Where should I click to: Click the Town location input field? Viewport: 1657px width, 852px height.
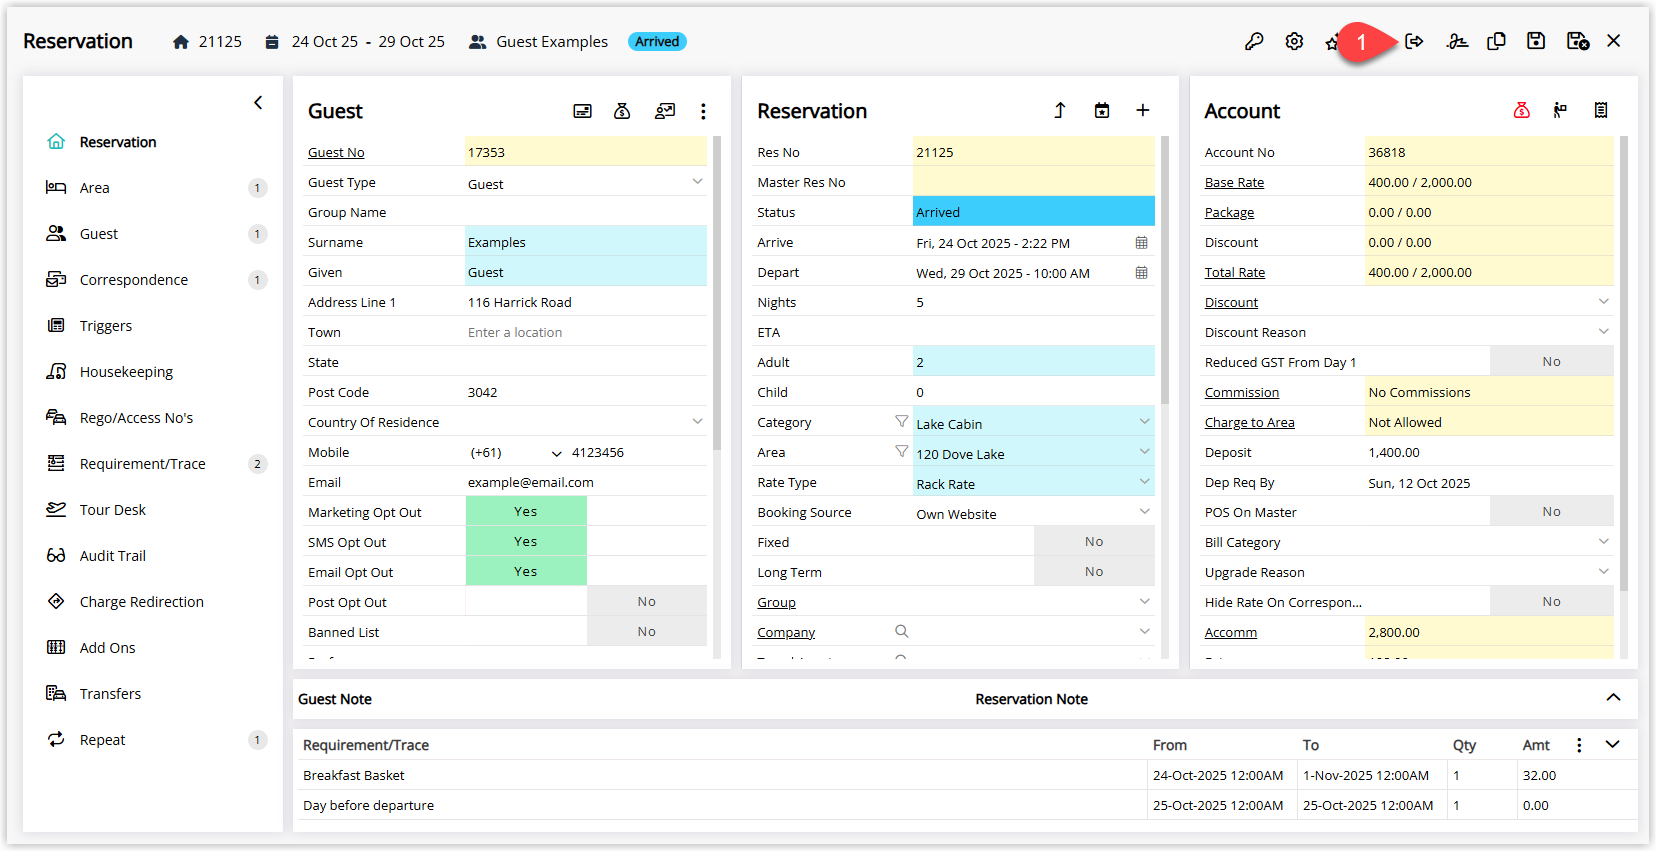586,332
